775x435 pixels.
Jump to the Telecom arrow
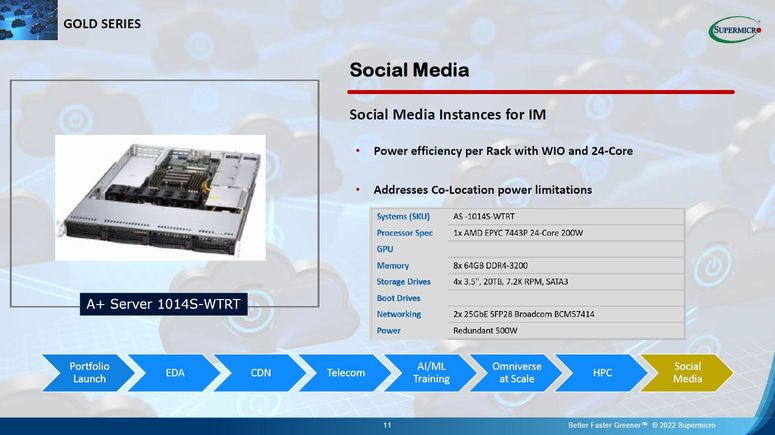[345, 373]
